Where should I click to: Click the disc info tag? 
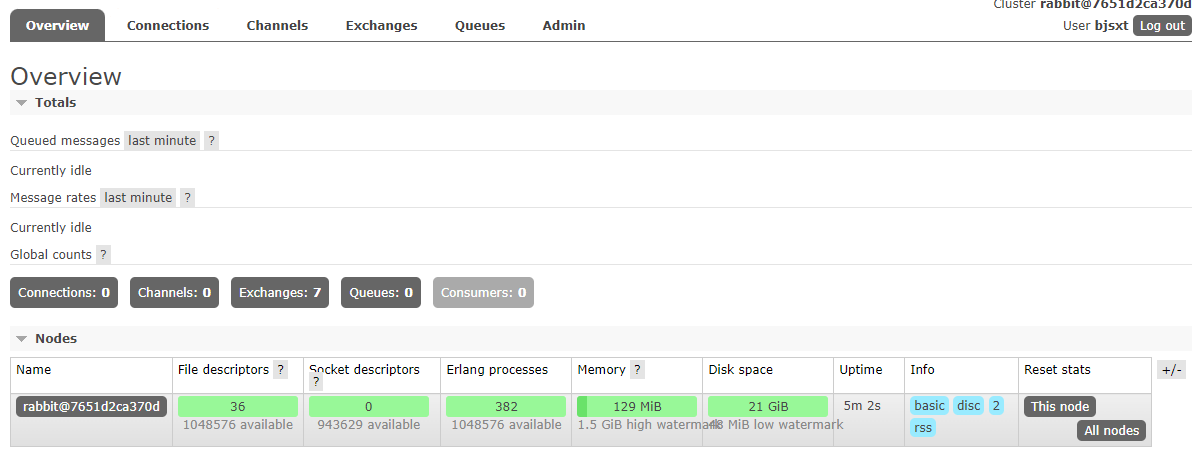click(969, 406)
